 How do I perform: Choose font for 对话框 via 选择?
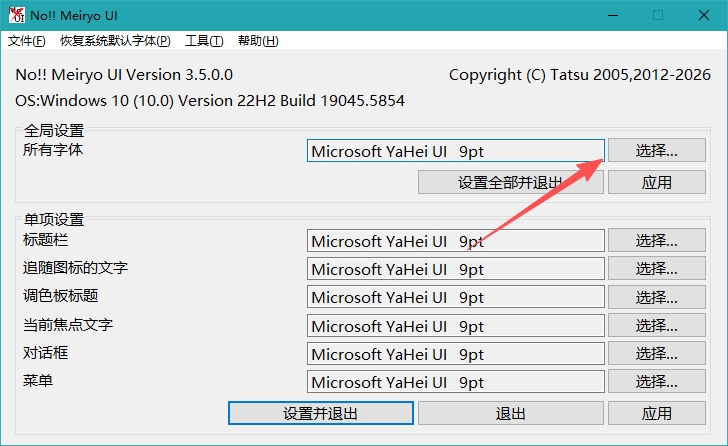click(x=656, y=354)
